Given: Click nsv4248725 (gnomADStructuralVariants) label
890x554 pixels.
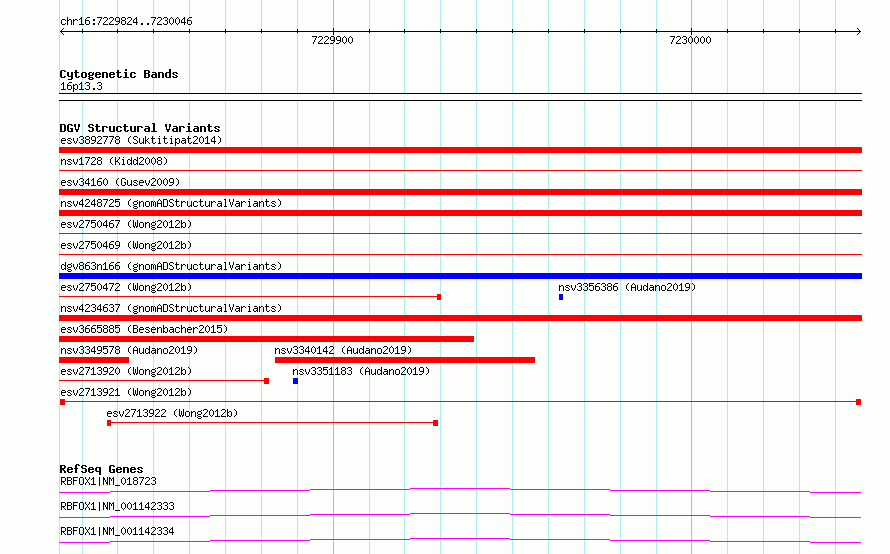Looking at the screenshot, I should pos(171,203).
